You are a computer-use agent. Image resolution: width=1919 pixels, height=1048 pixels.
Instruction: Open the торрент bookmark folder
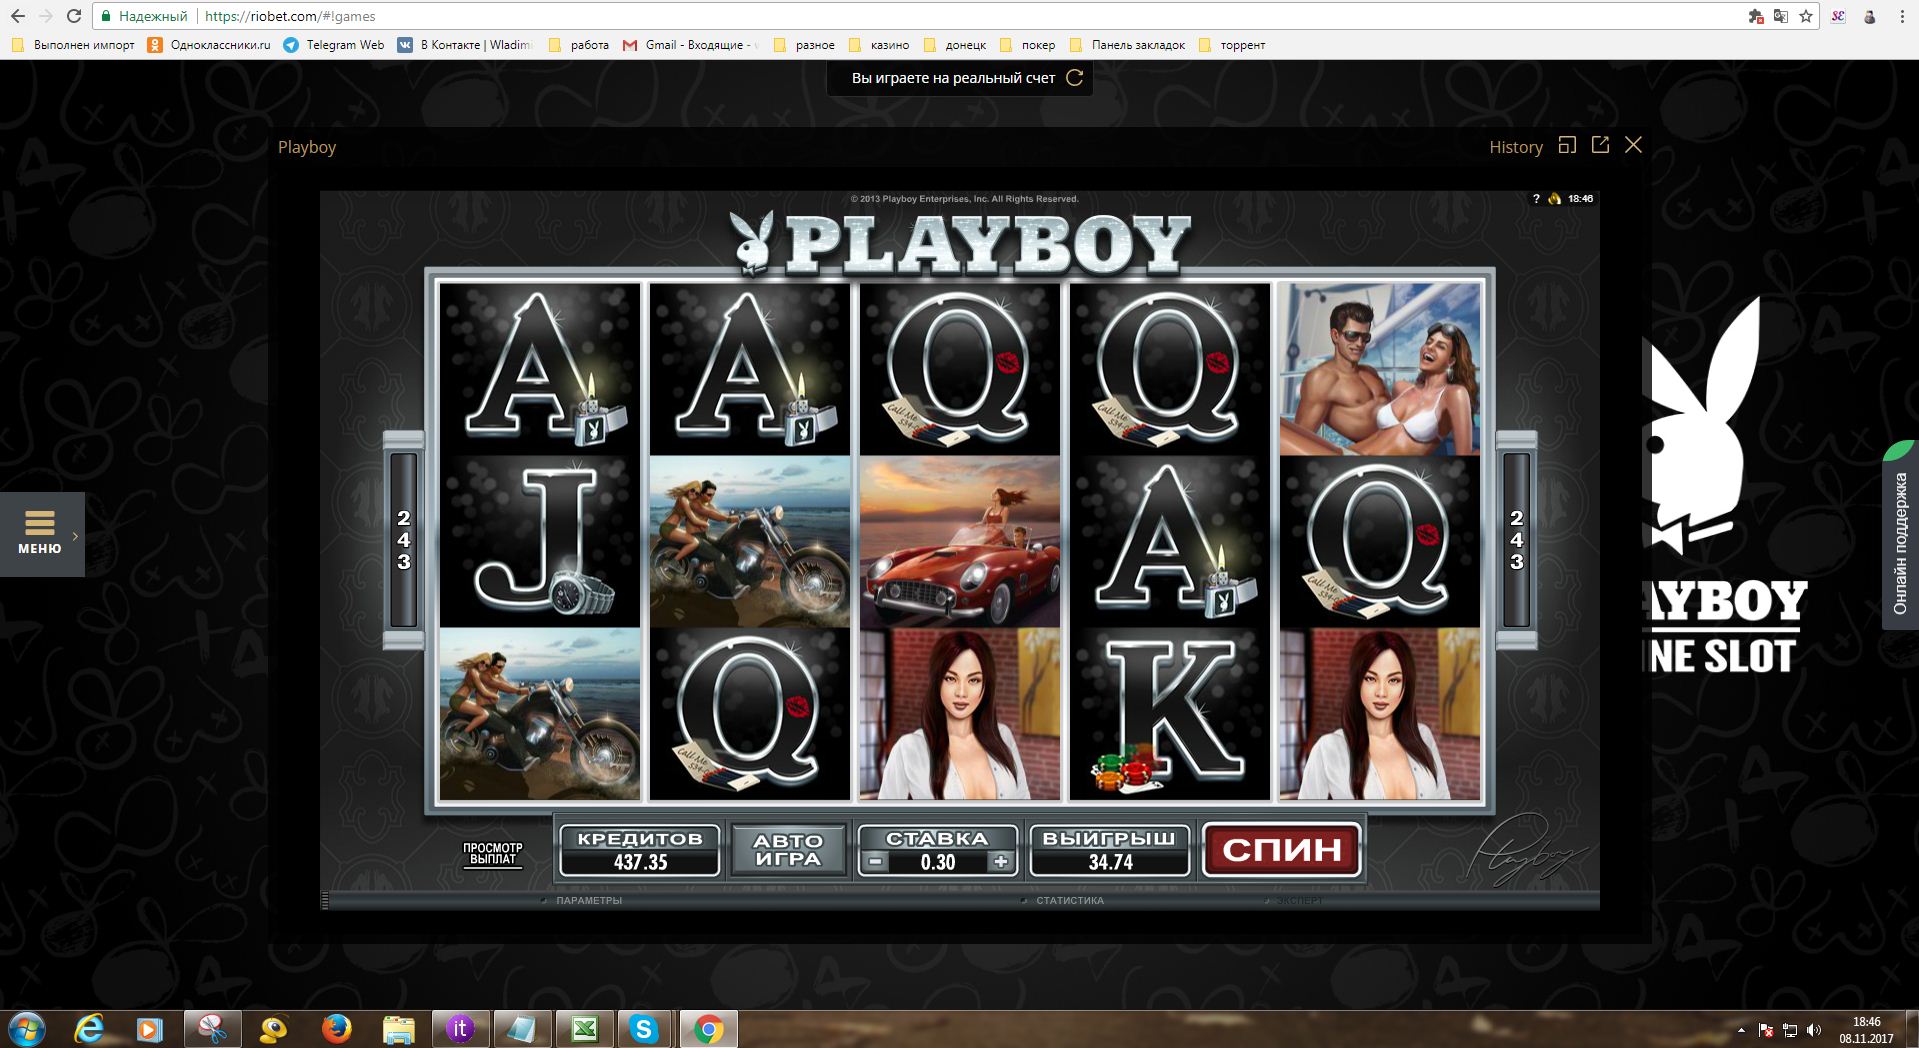pyautogui.click(x=1232, y=45)
